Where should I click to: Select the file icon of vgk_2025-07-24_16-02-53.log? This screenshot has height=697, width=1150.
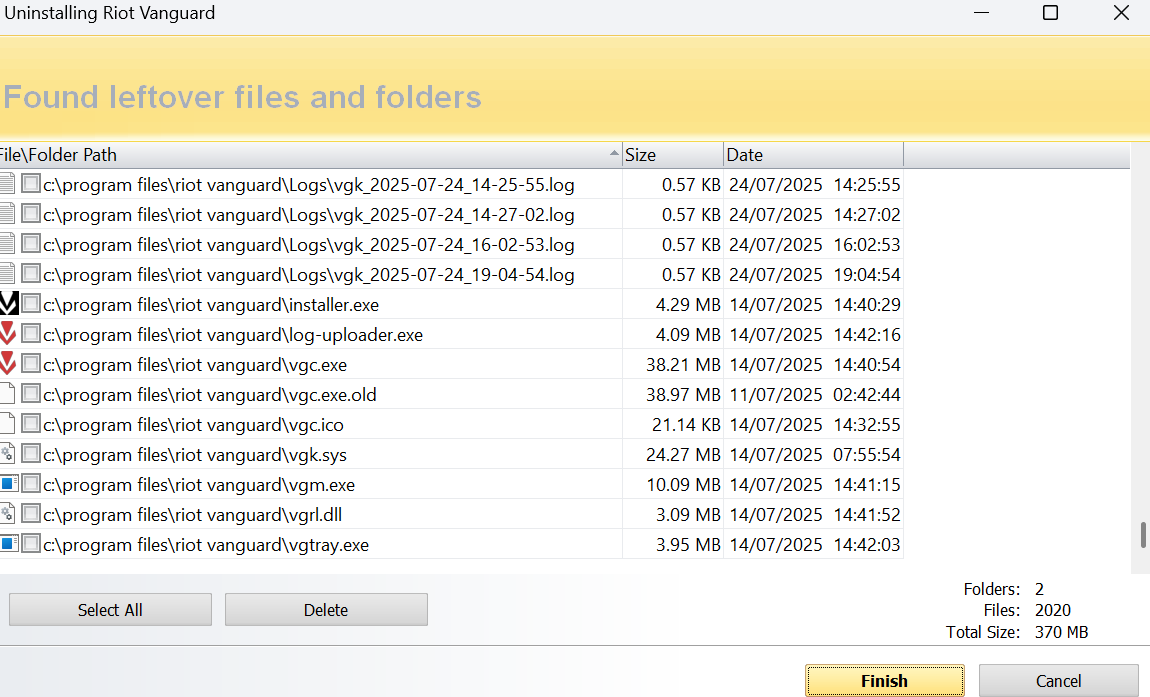(x=7, y=244)
